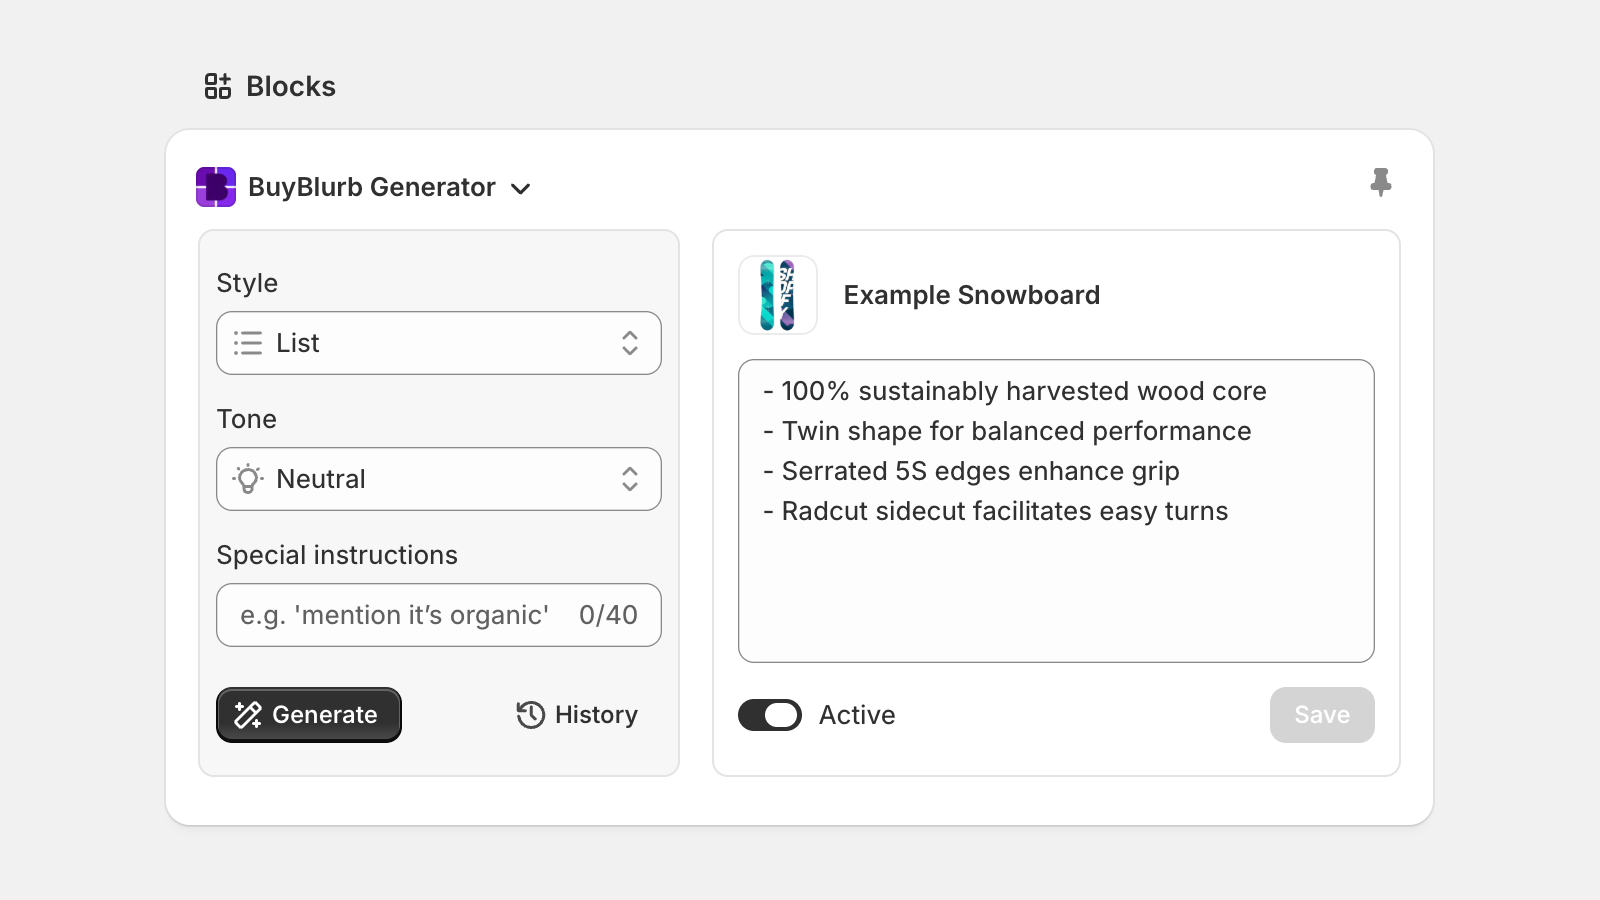Toggle the Active switch off

click(x=770, y=715)
